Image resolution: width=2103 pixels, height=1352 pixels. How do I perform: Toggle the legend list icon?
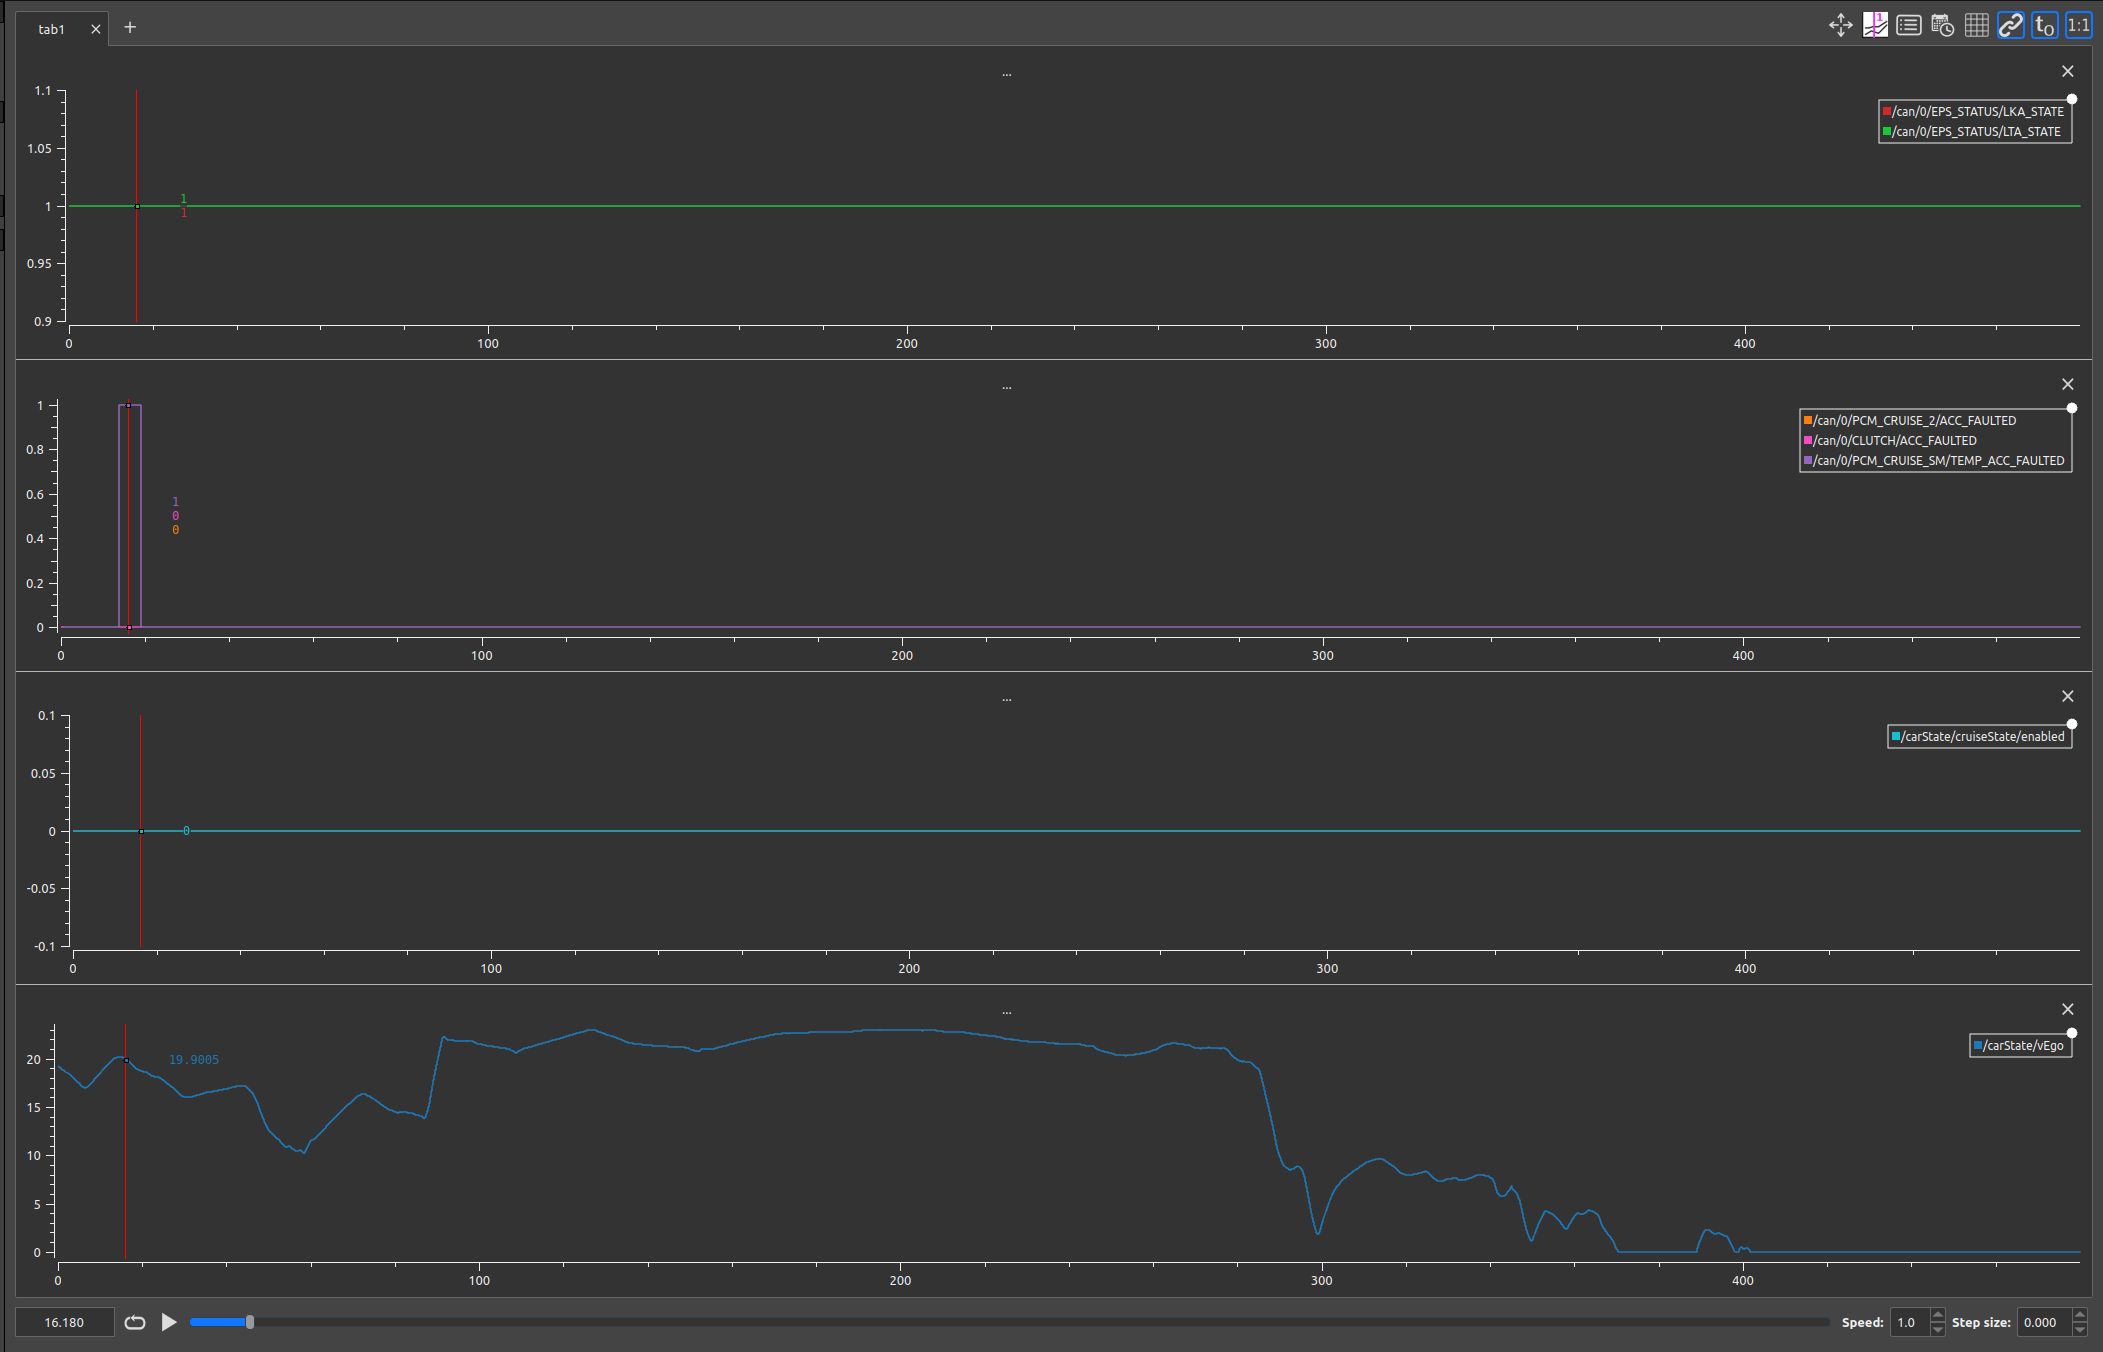(x=1908, y=25)
